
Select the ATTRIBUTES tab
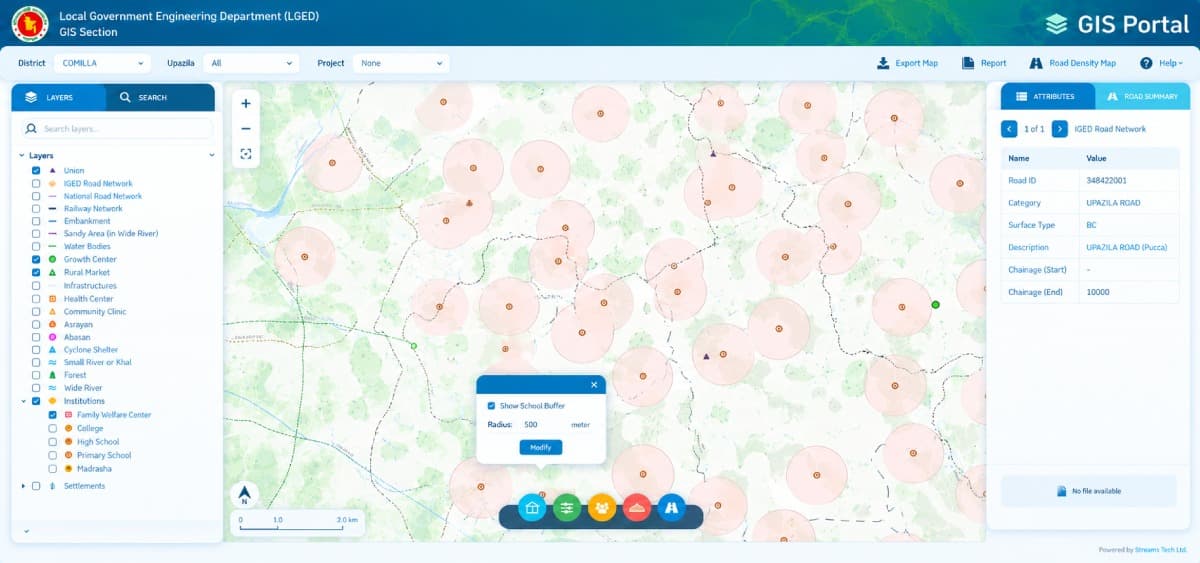1047,96
